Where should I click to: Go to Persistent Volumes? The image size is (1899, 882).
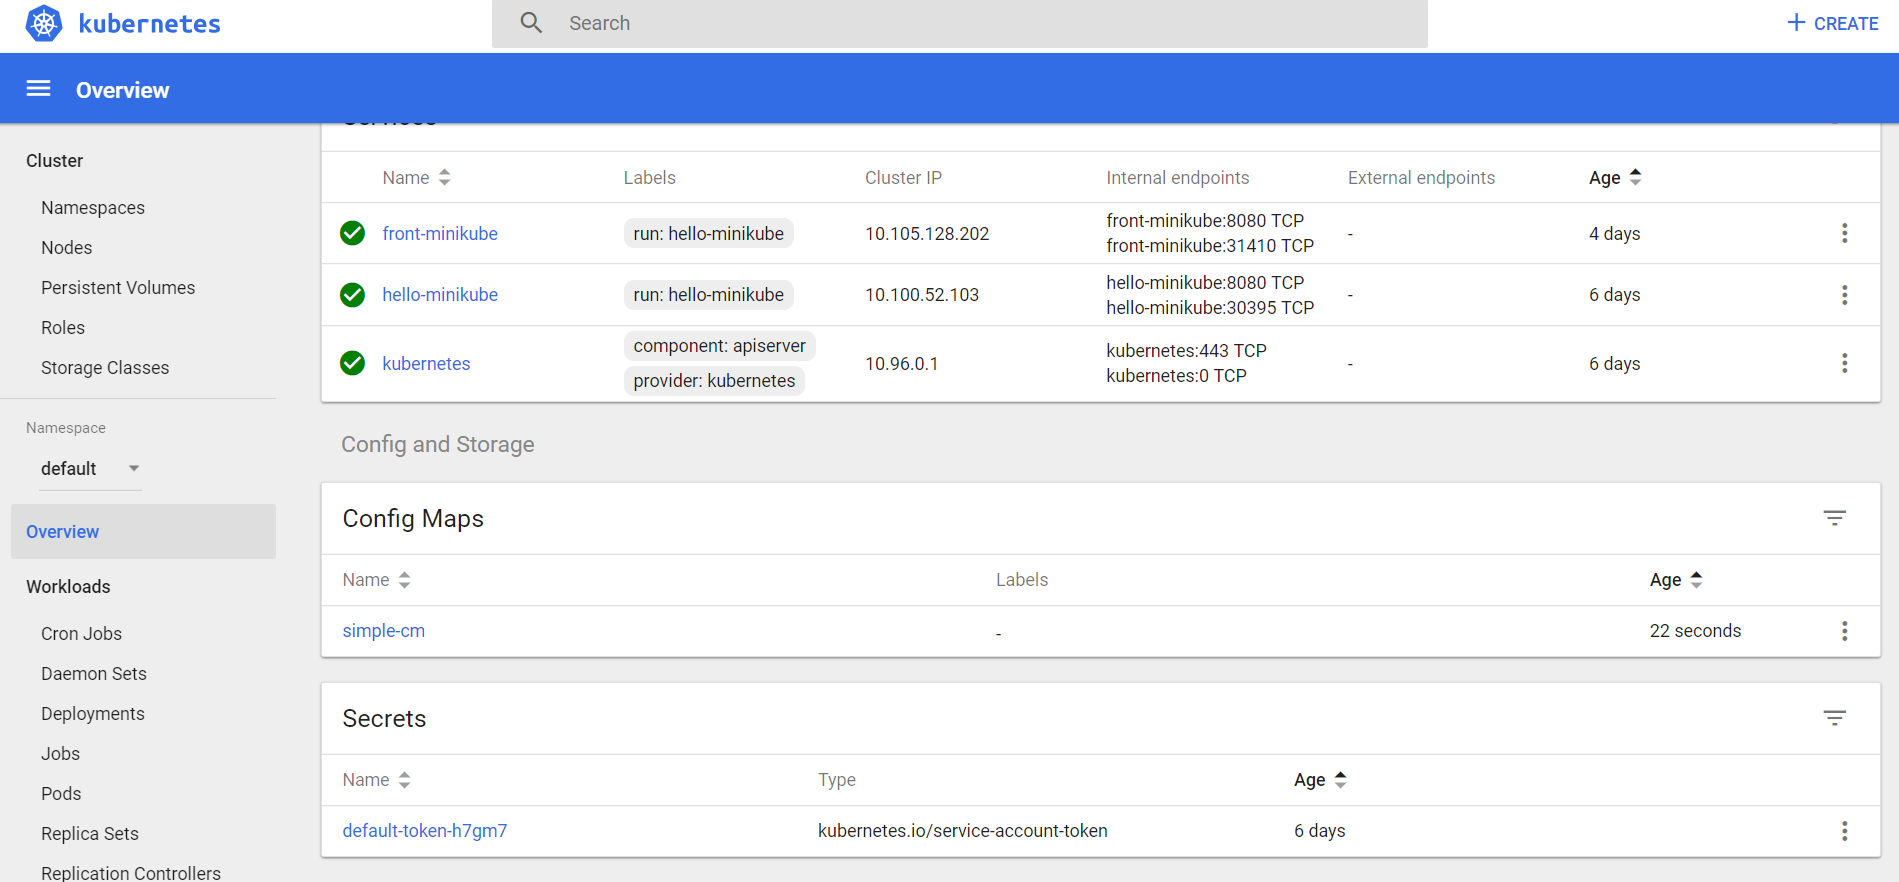tap(118, 287)
